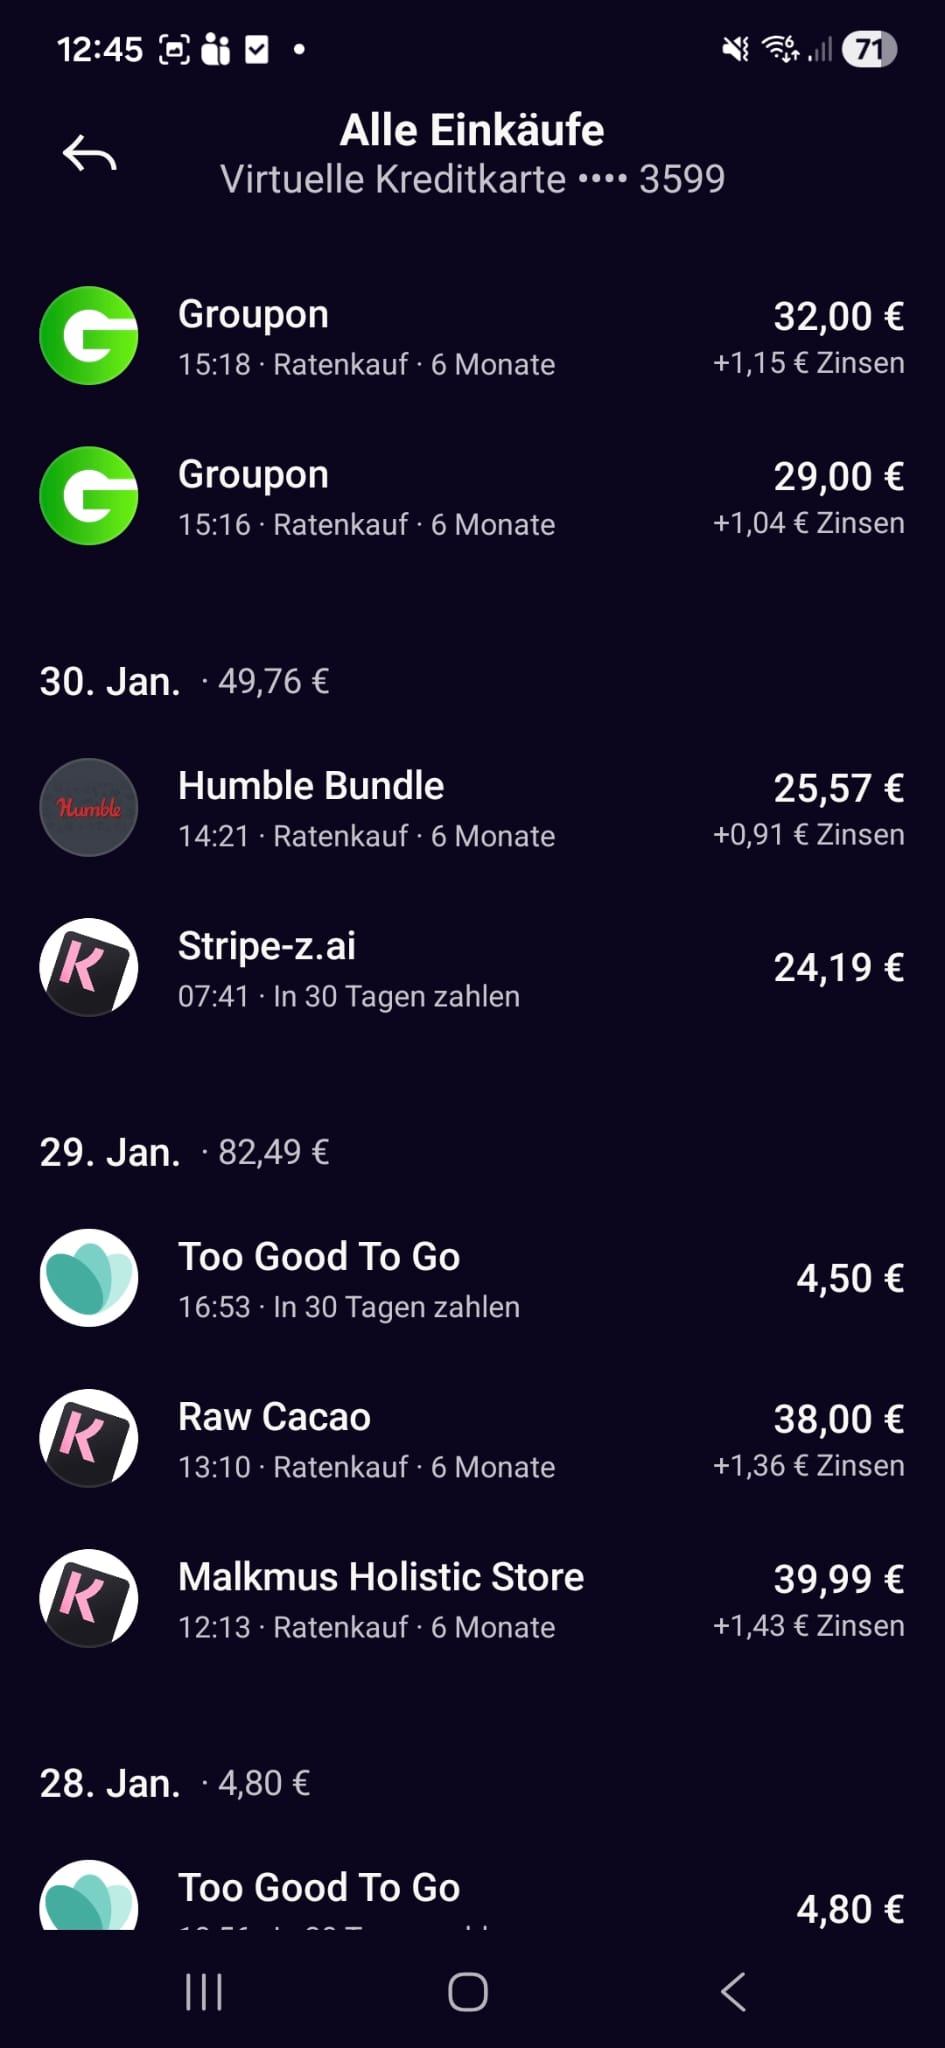The height and width of the screenshot is (2048, 945).
Task: Tap the 29. Jan. date header
Action: click(x=110, y=1153)
